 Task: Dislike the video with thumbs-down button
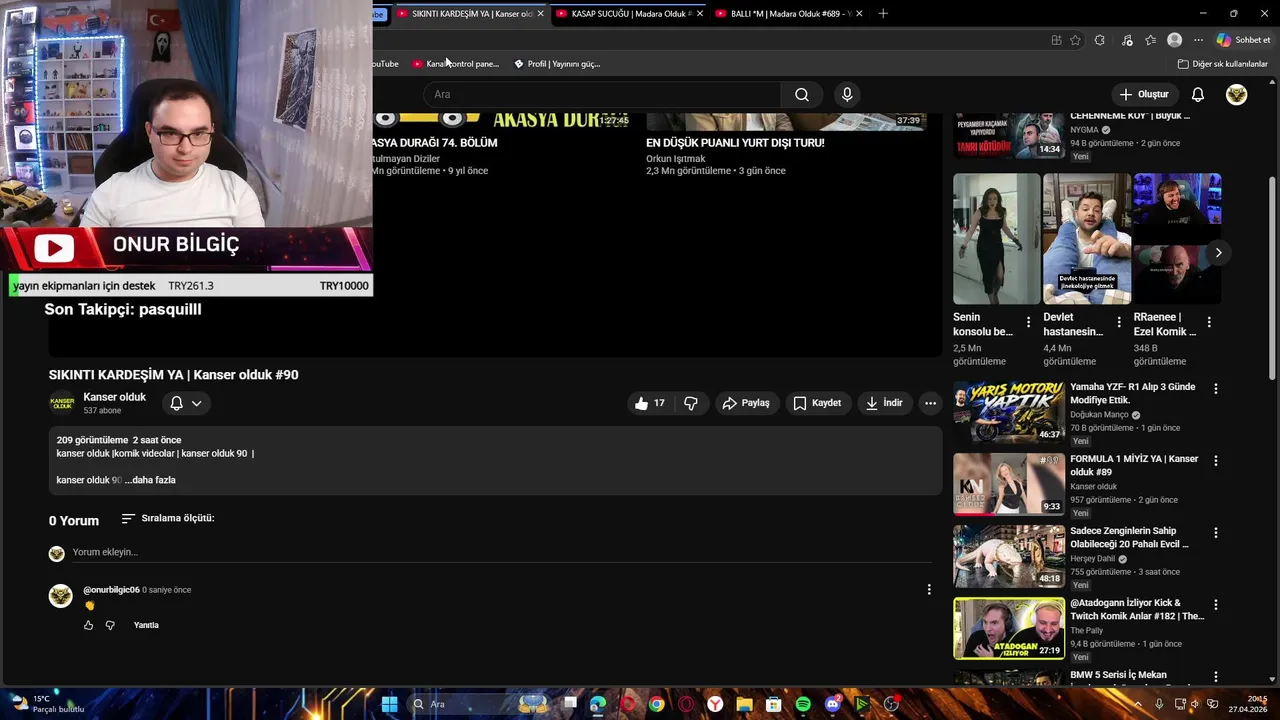click(691, 403)
